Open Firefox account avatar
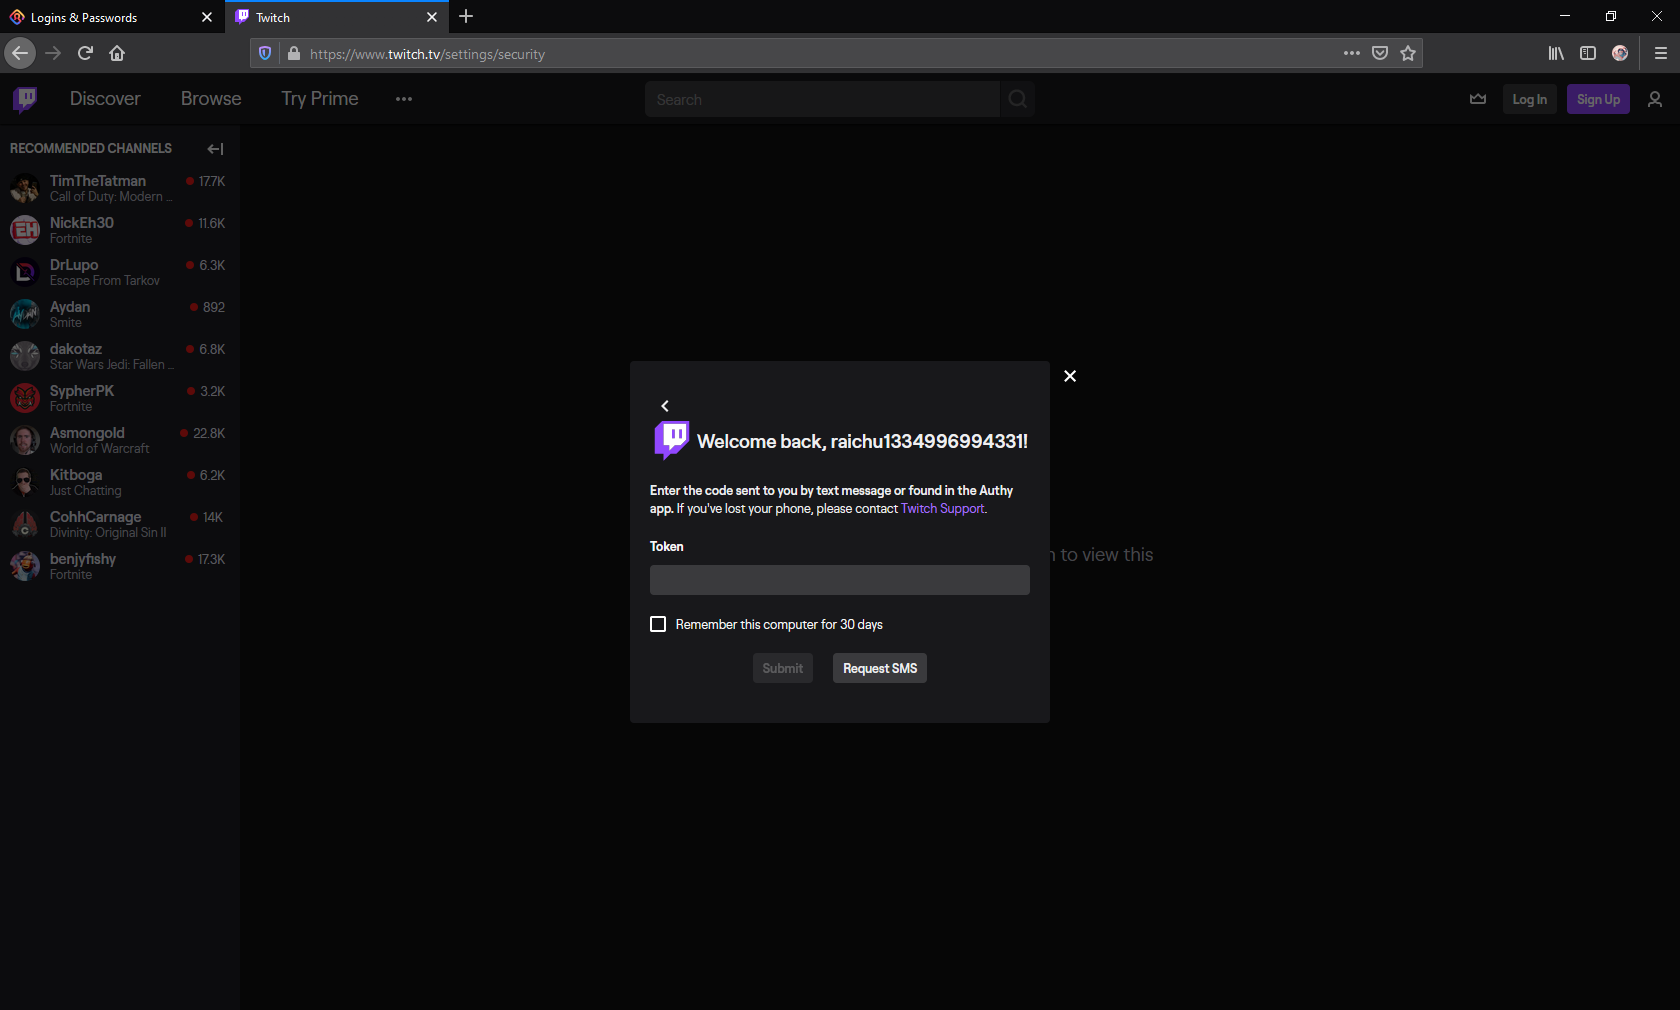 (1620, 53)
